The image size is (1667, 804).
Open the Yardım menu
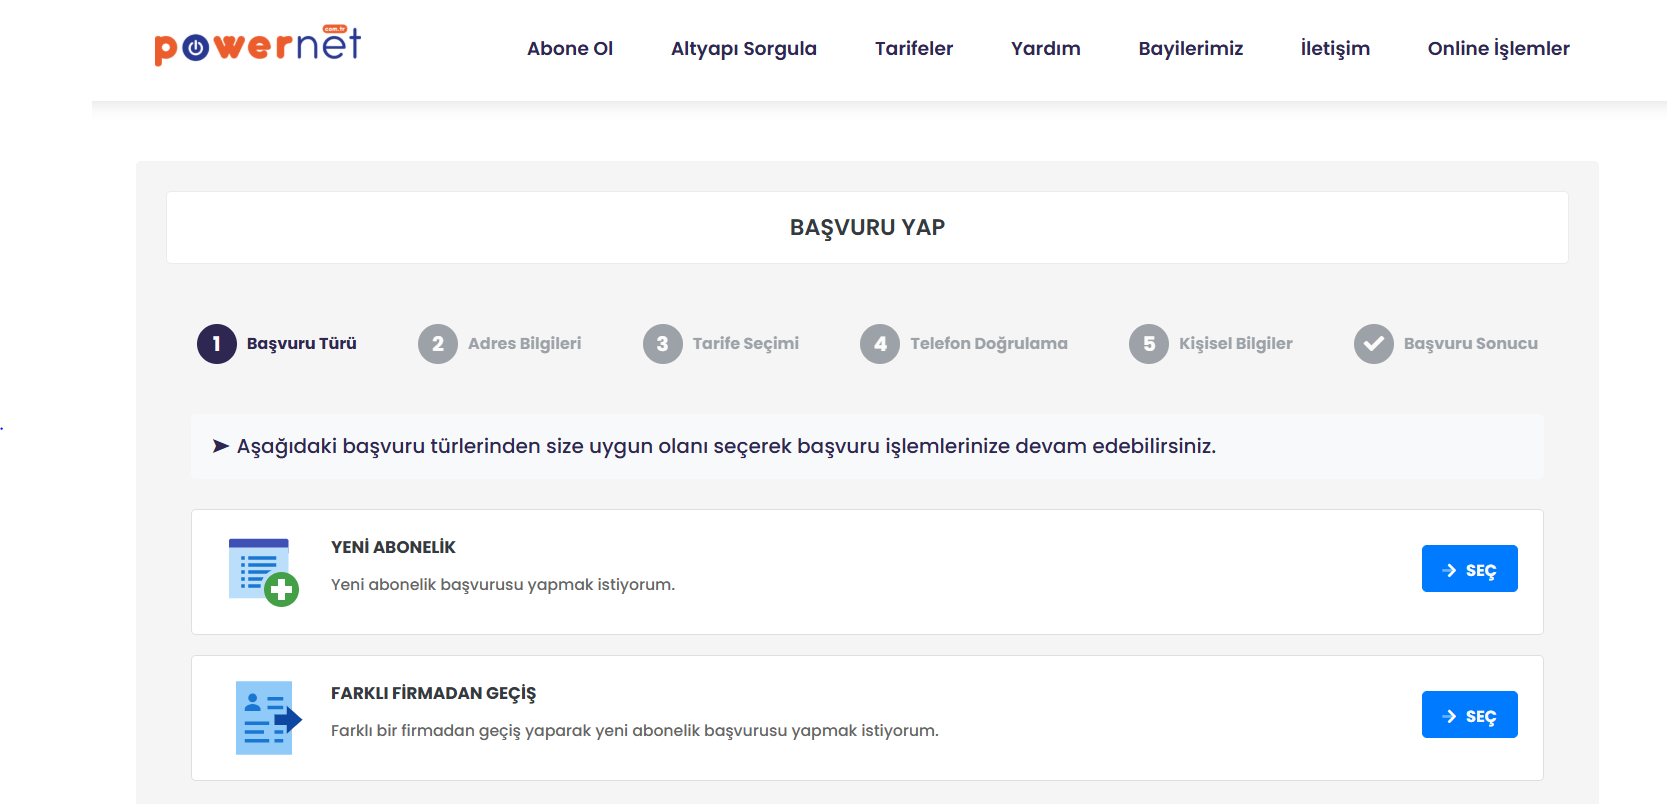(1045, 49)
